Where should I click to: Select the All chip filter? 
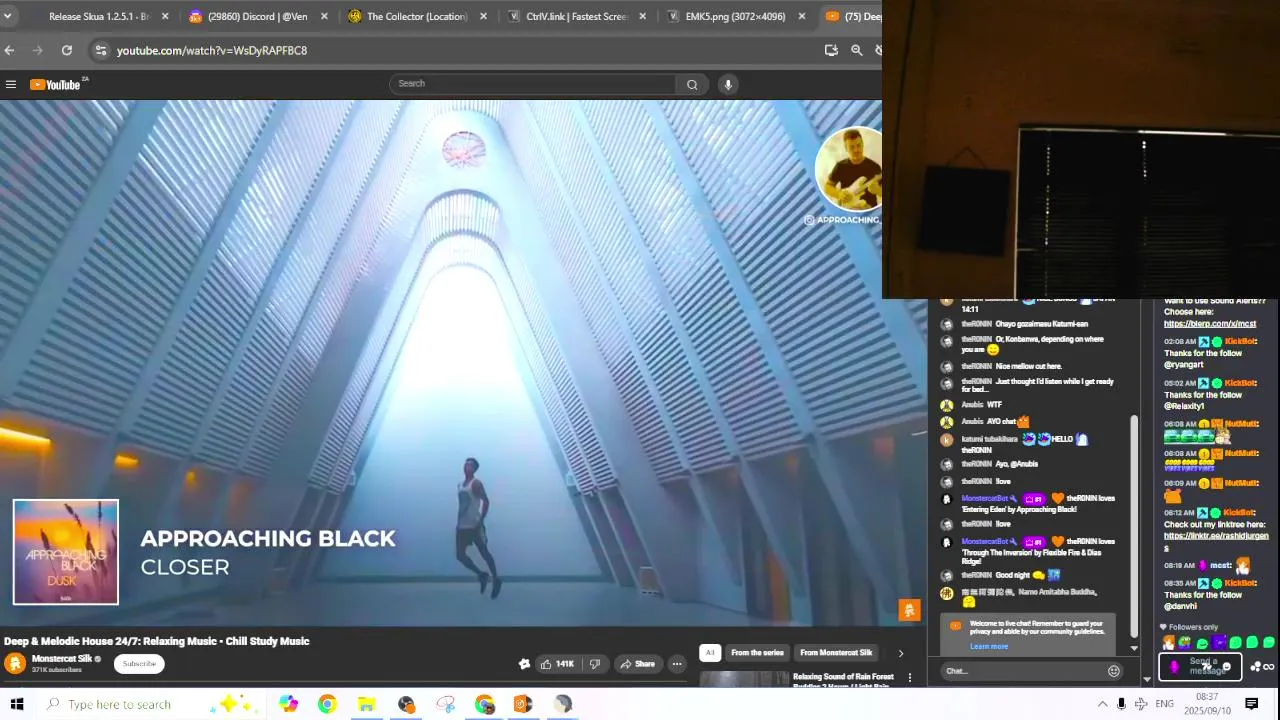(709, 653)
